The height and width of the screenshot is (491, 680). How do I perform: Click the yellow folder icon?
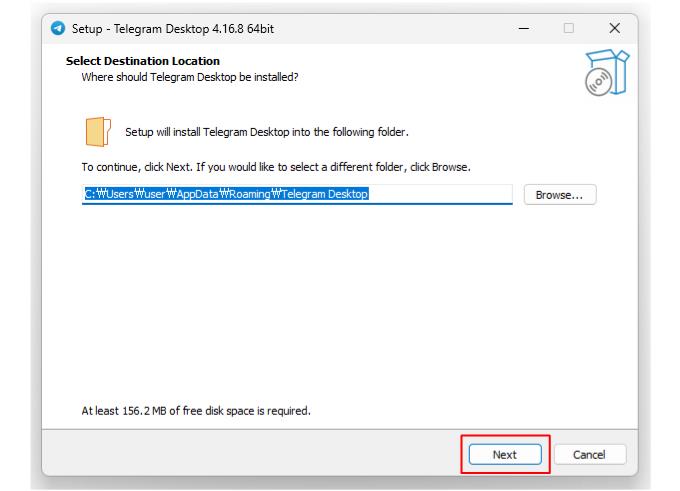[x=98, y=131]
